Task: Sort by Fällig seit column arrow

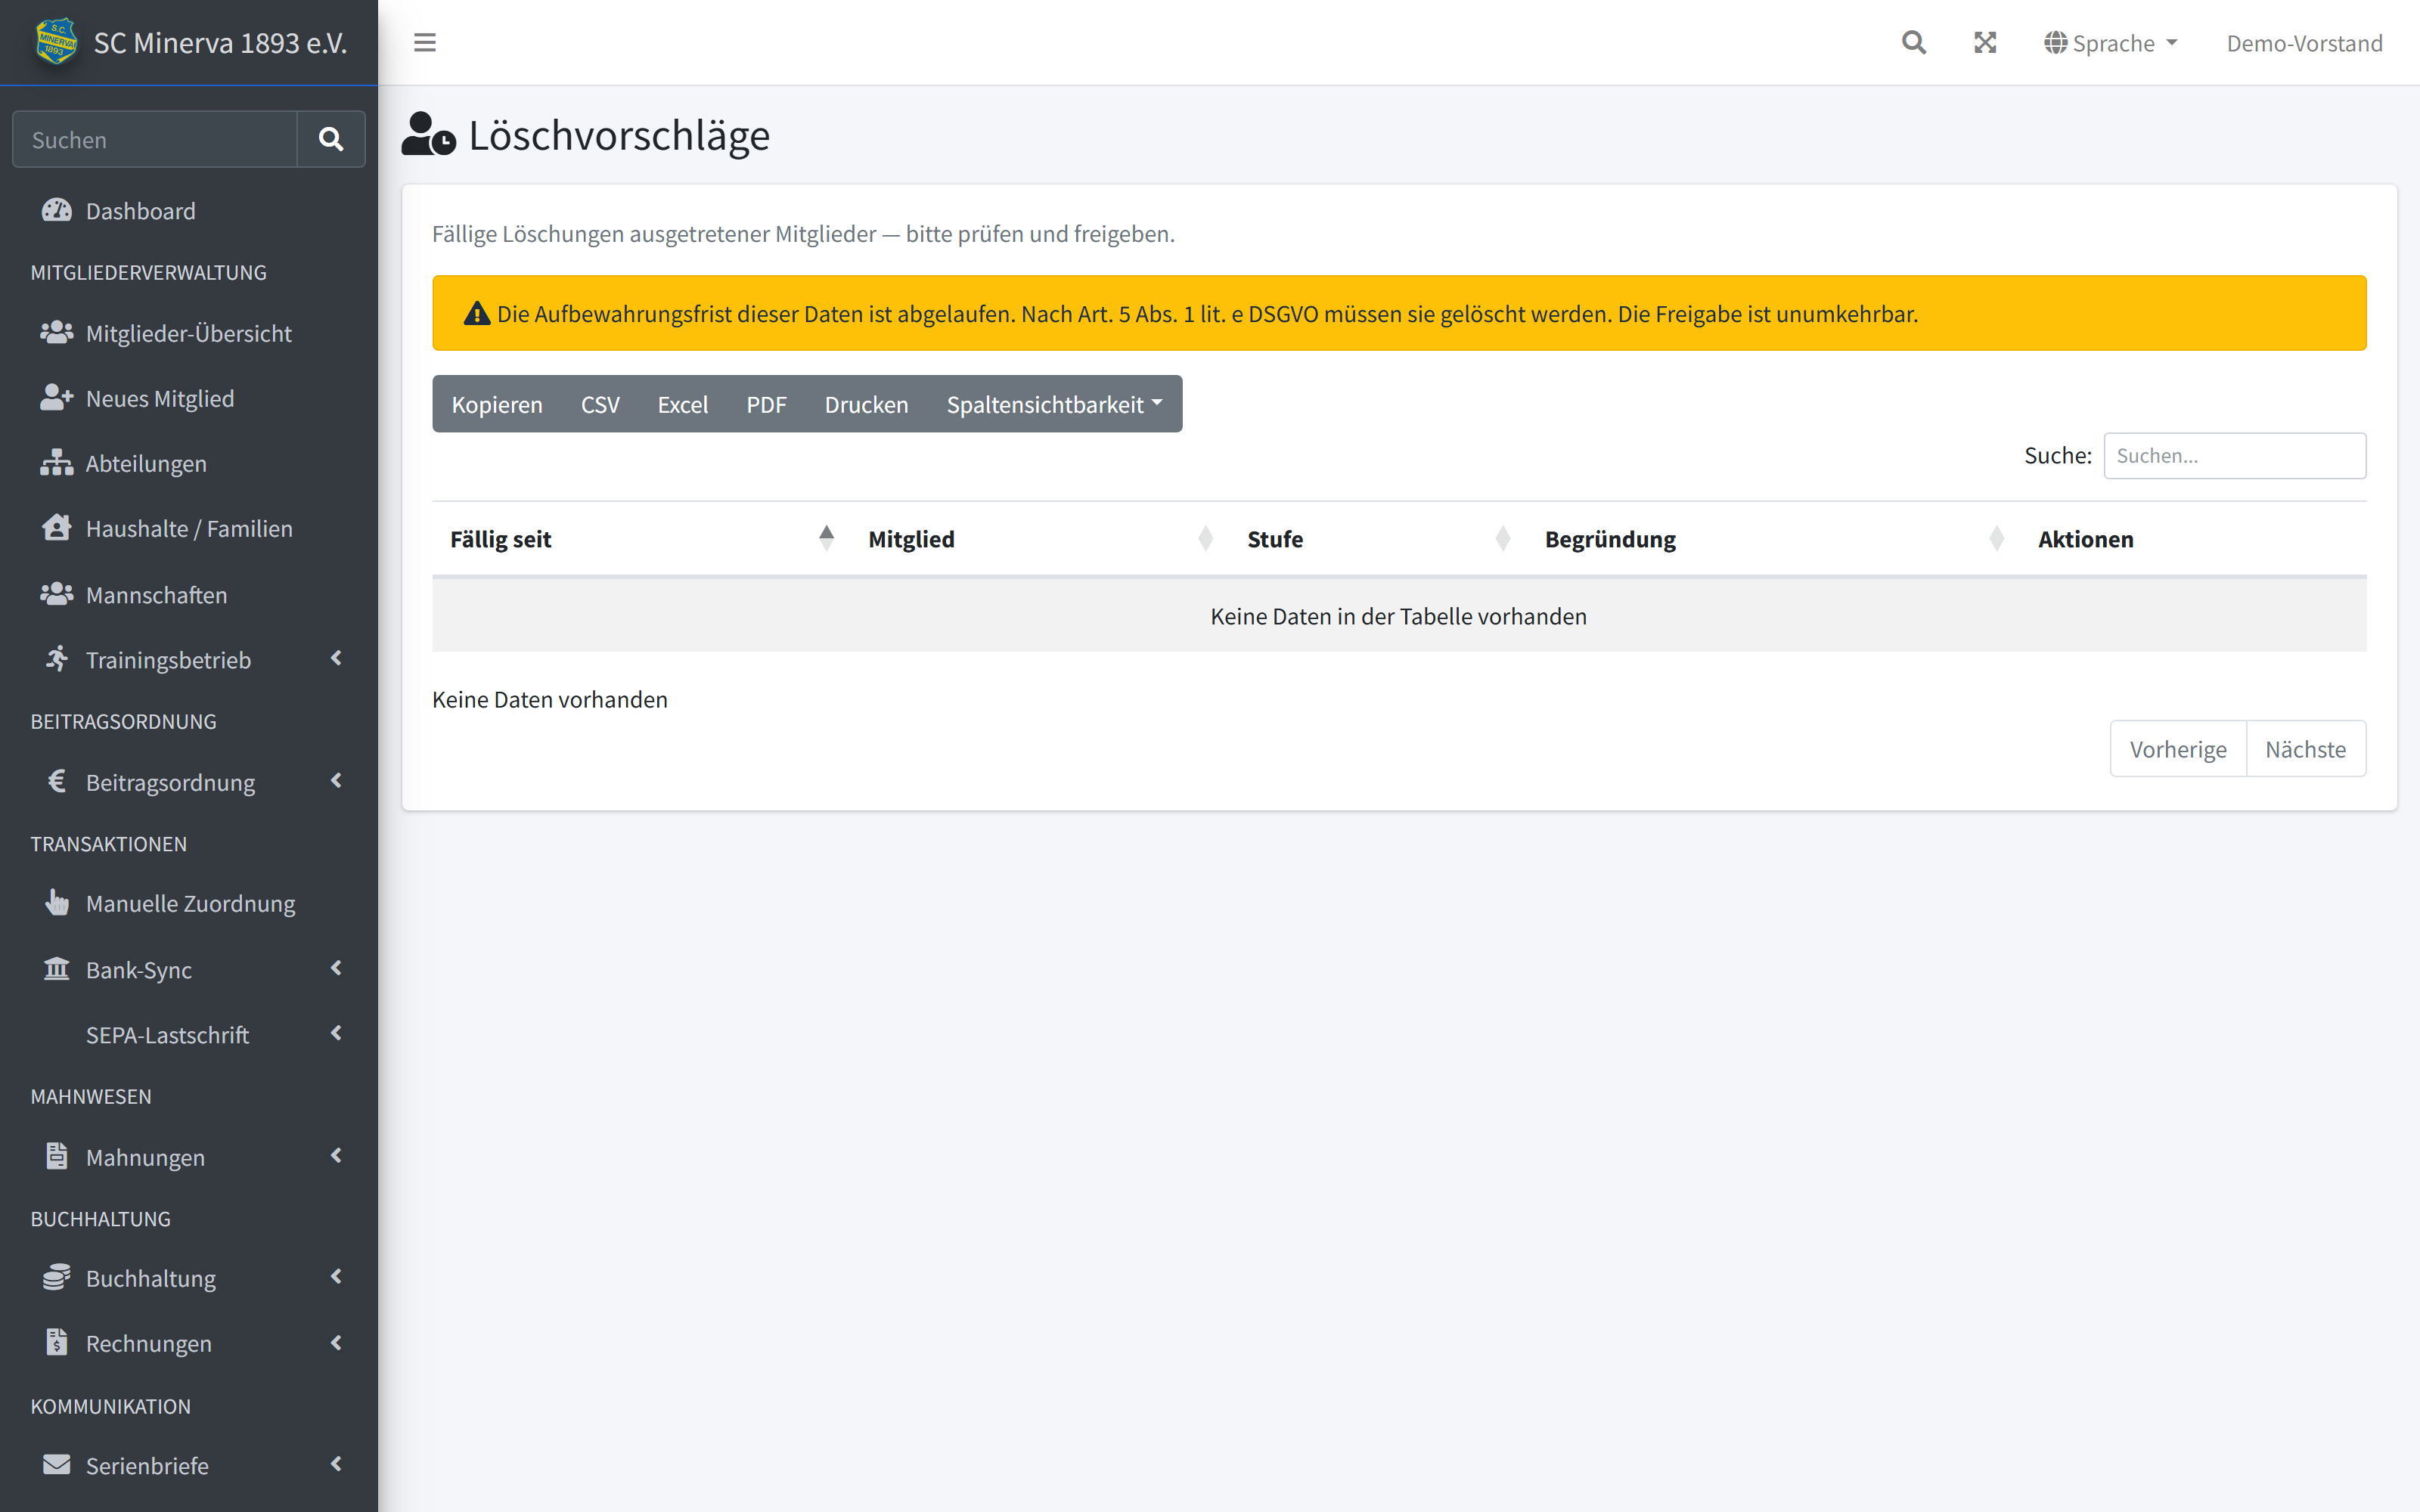Action: [826, 538]
